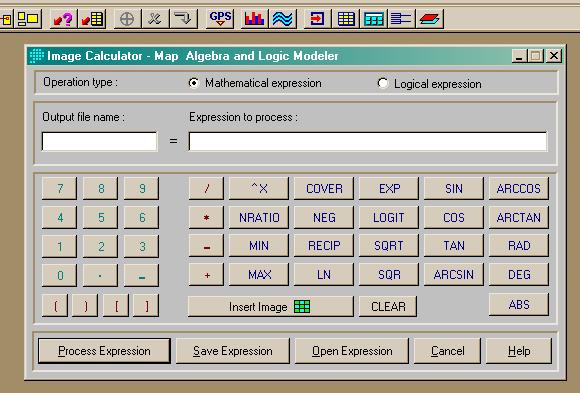Insert the TAN function
Image resolution: width=580 pixels, height=393 pixels.
click(x=453, y=246)
